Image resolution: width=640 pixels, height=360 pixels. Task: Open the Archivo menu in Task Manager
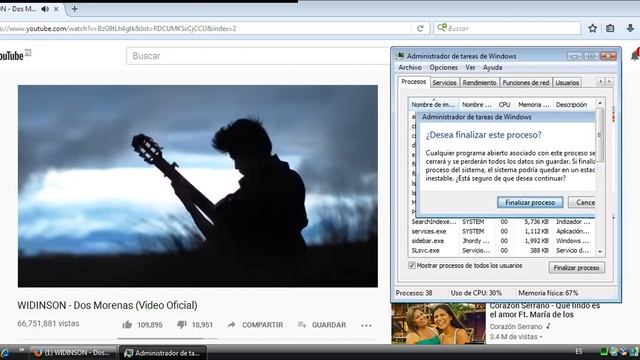tap(410, 67)
